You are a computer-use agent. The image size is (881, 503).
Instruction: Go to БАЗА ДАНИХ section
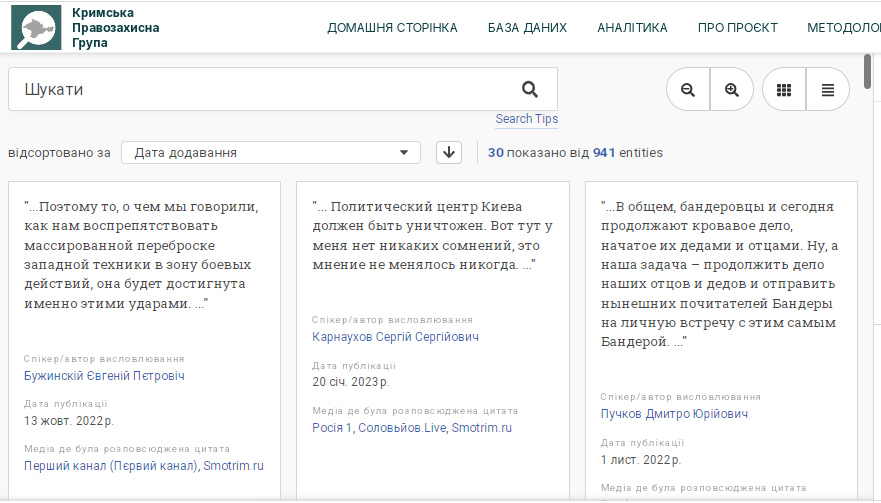[527, 28]
